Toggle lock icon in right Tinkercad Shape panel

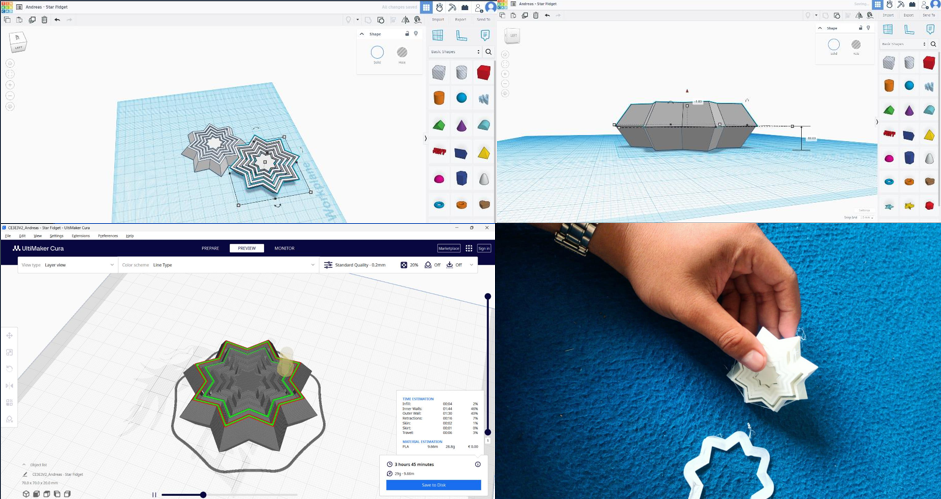click(859, 28)
